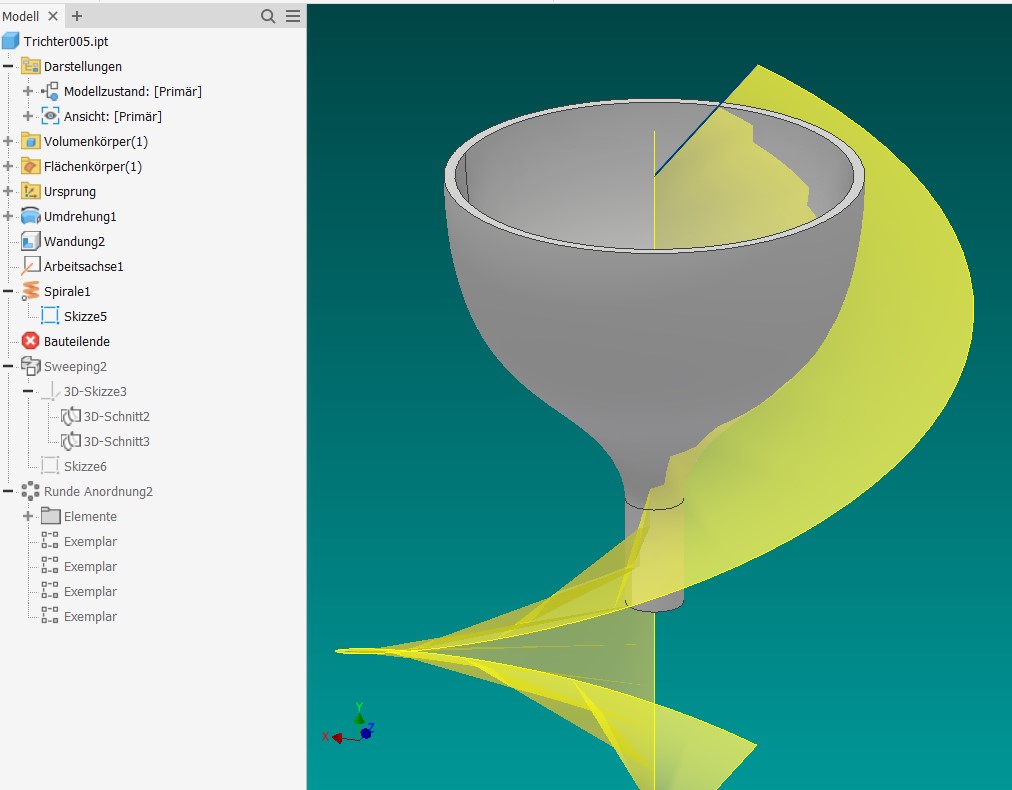Expand the Ursprung node
The height and width of the screenshot is (790, 1012).
pyautogui.click(x=8, y=191)
